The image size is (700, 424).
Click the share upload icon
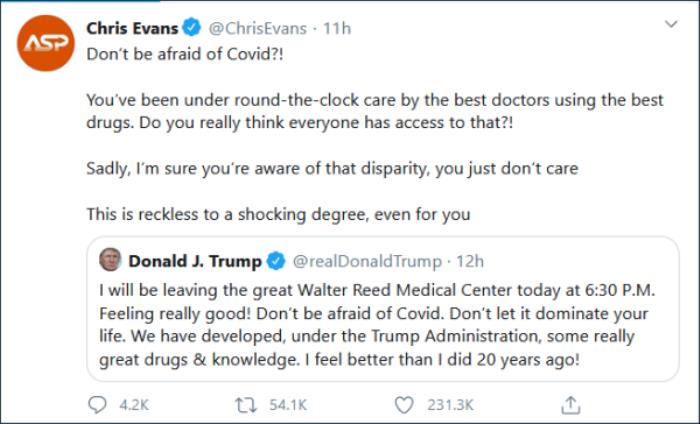[x=571, y=404]
